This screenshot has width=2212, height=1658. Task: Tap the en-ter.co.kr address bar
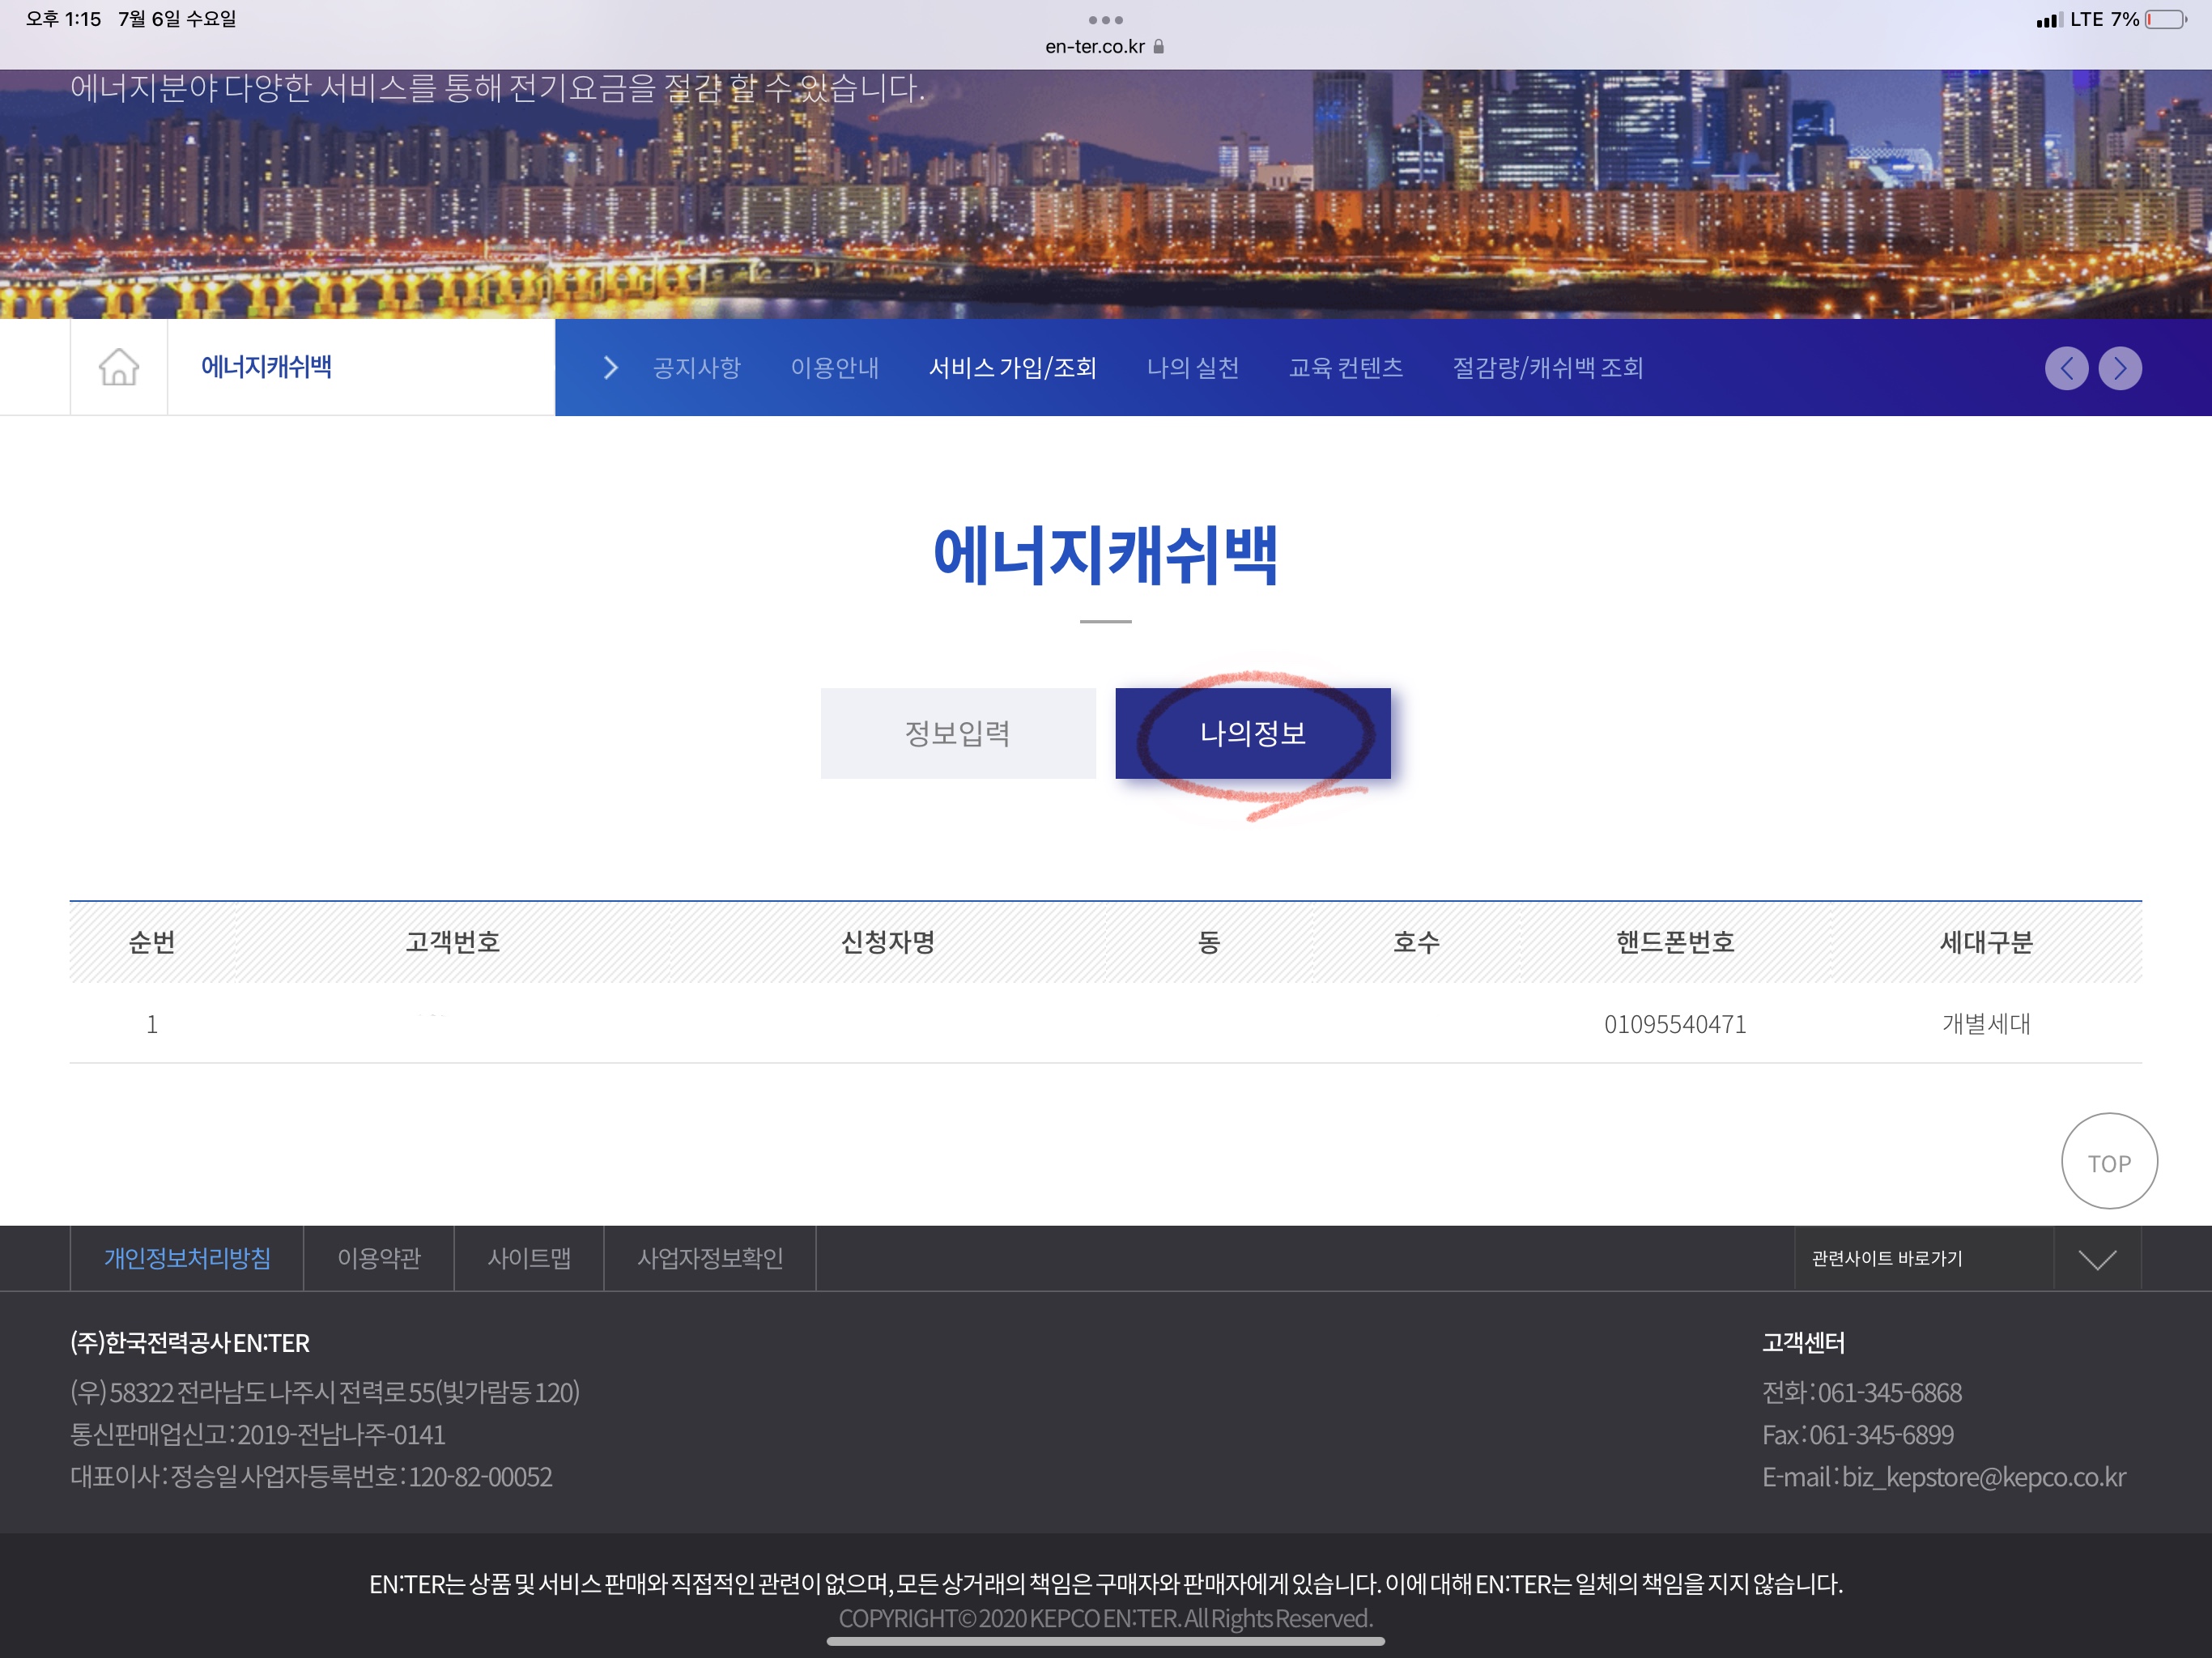click(1095, 47)
